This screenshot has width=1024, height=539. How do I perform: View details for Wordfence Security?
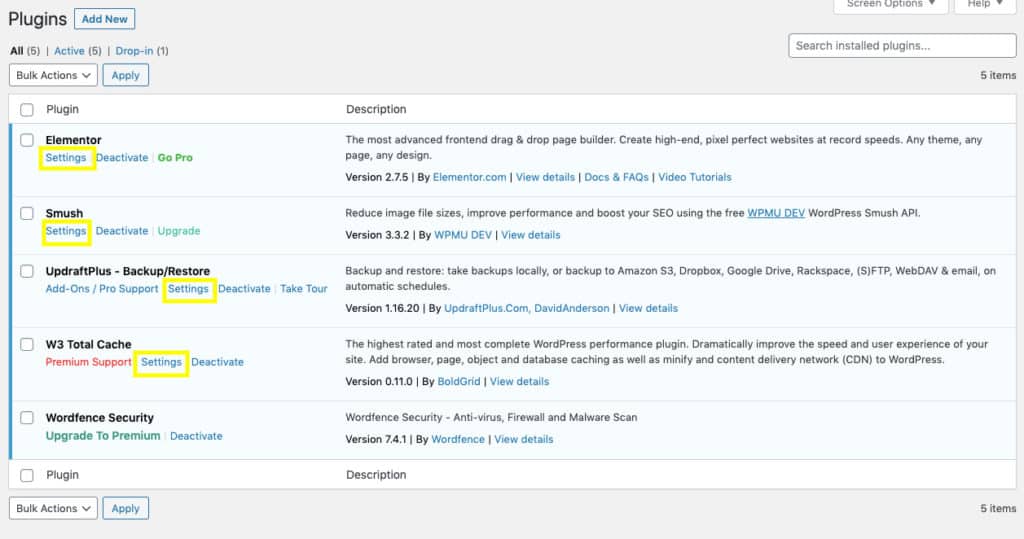pyautogui.click(x=524, y=439)
